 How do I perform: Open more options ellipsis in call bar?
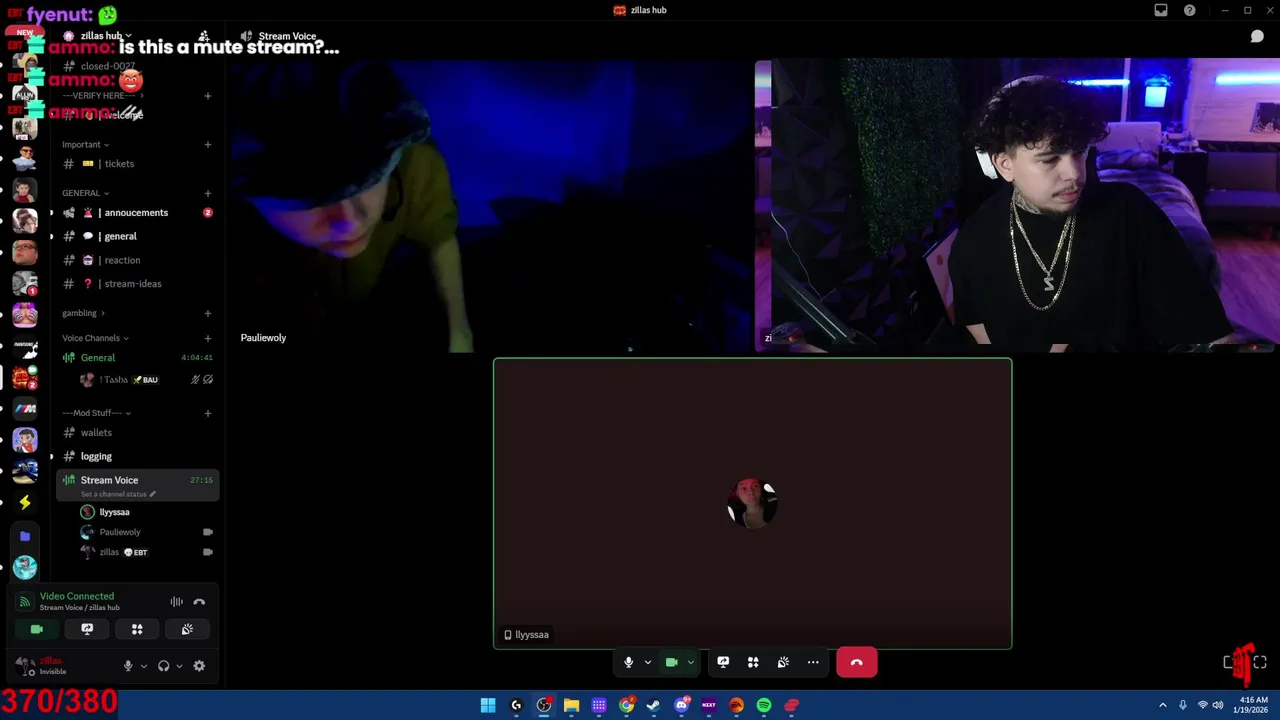pyautogui.click(x=813, y=662)
